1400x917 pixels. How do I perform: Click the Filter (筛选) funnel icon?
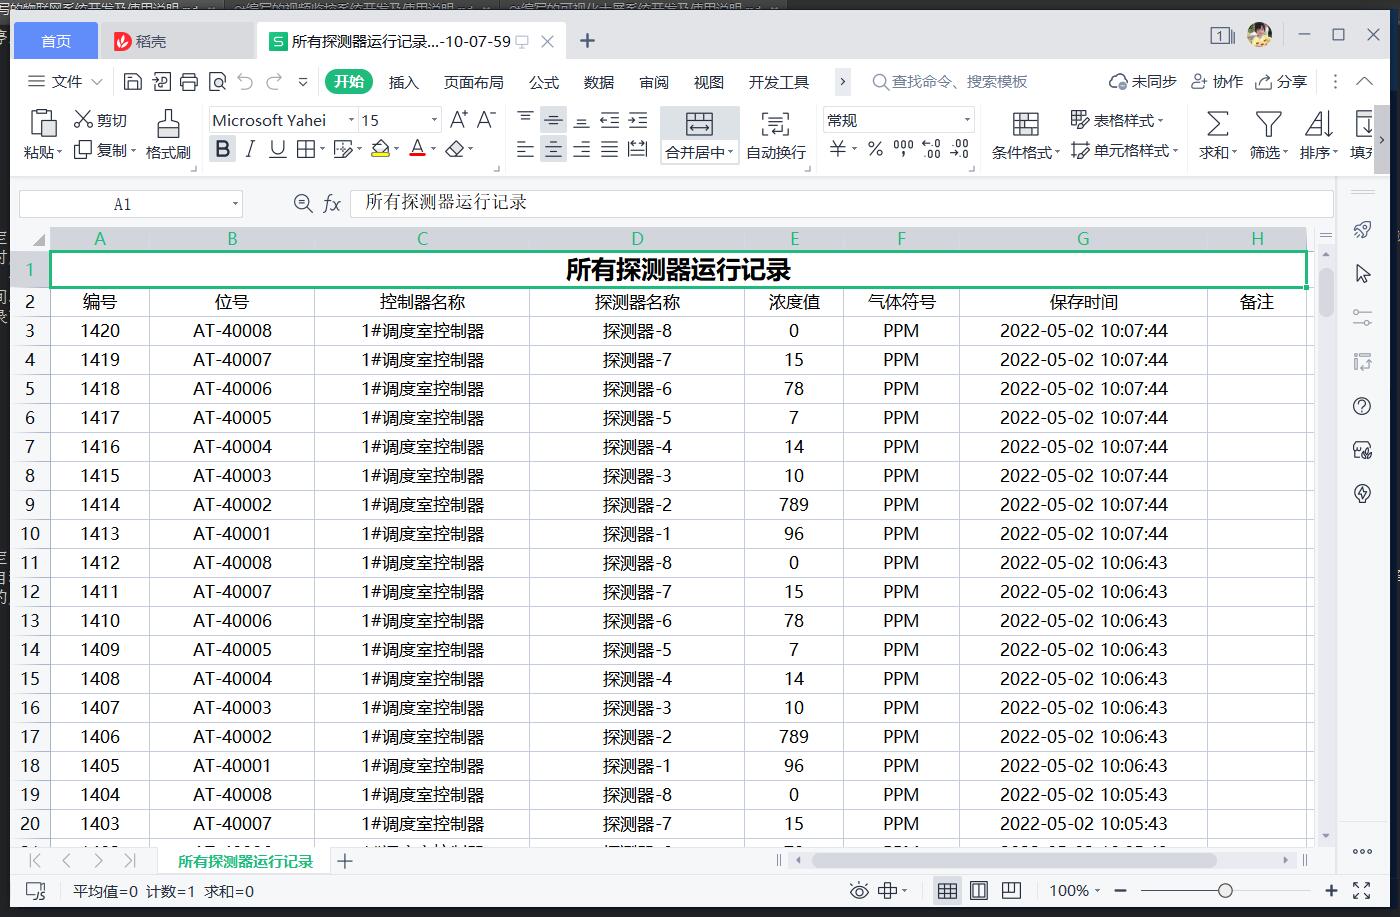click(x=1268, y=124)
